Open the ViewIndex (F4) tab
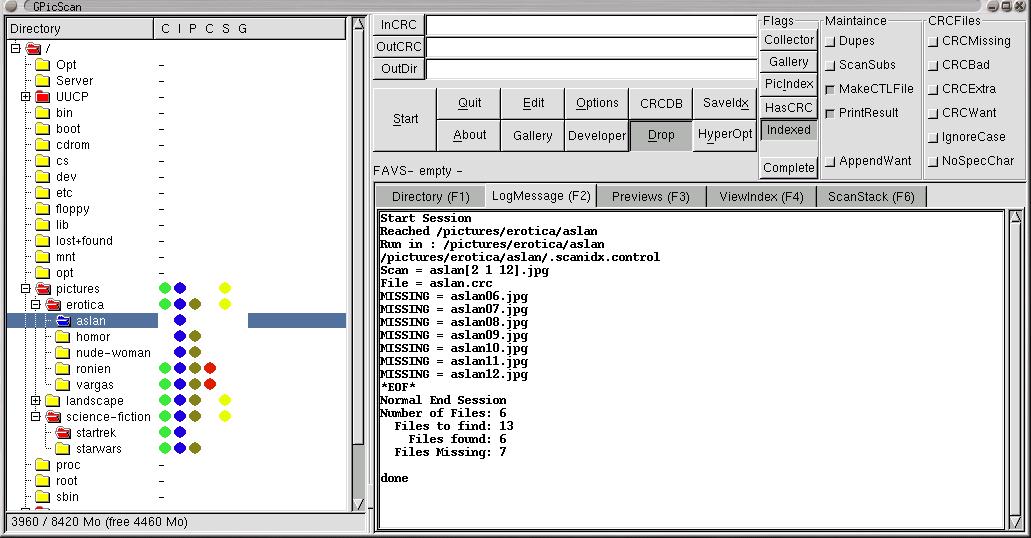This screenshot has width=1031, height=538. [x=761, y=197]
